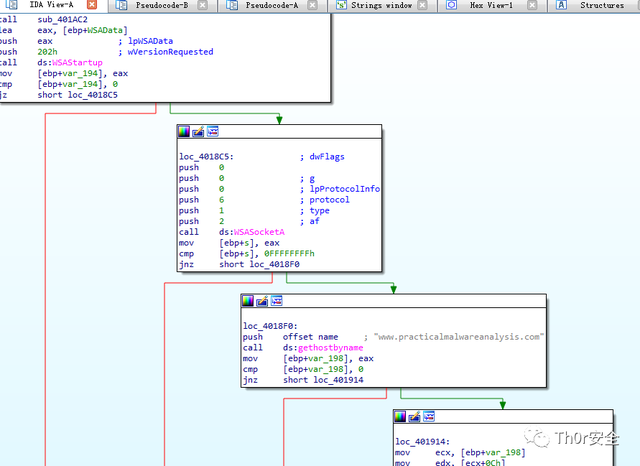Image resolution: width=640 pixels, height=466 pixels.
Task: Set node color for loc_4018F0 block
Action: click(x=248, y=301)
